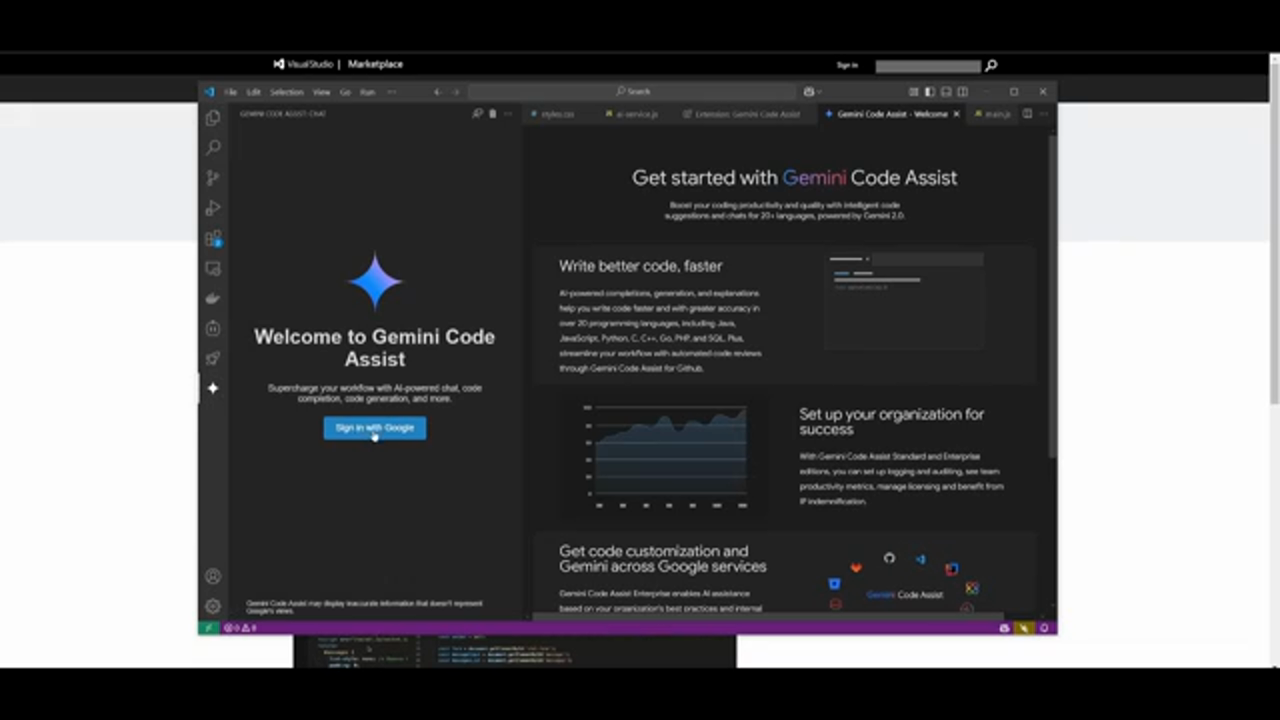Open the Source Control view
The height and width of the screenshot is (720, 1280).
click(x=212, y=178)
